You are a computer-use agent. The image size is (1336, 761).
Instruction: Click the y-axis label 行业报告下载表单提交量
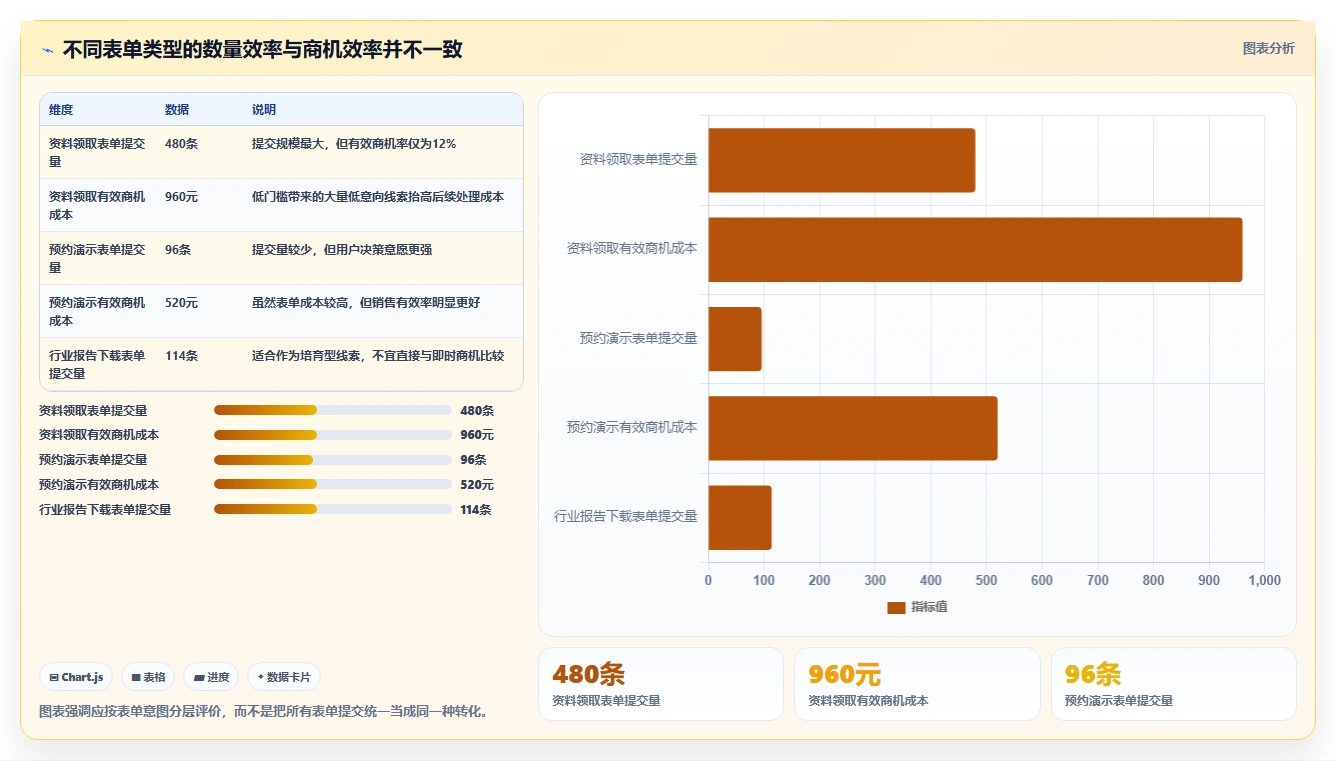point(626,517)
